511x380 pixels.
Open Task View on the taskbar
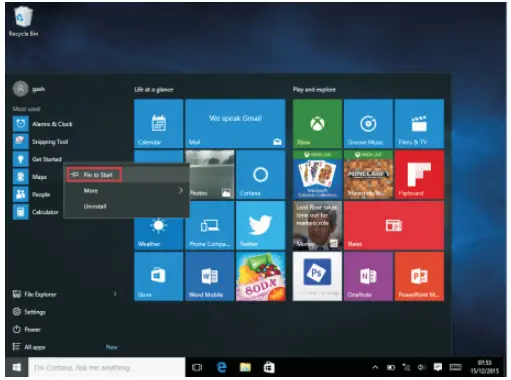pyautogui.click(x=197, y=367)
